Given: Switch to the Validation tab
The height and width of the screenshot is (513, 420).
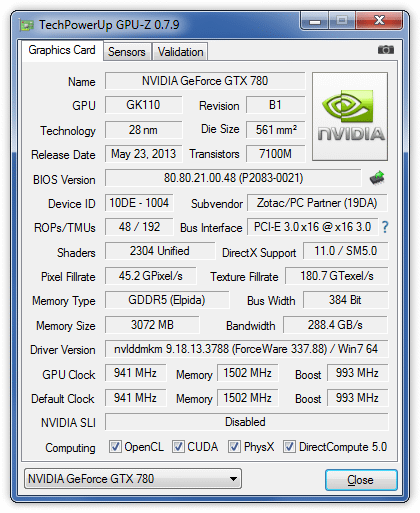Looking at the screenshot, I should [180, 52].
